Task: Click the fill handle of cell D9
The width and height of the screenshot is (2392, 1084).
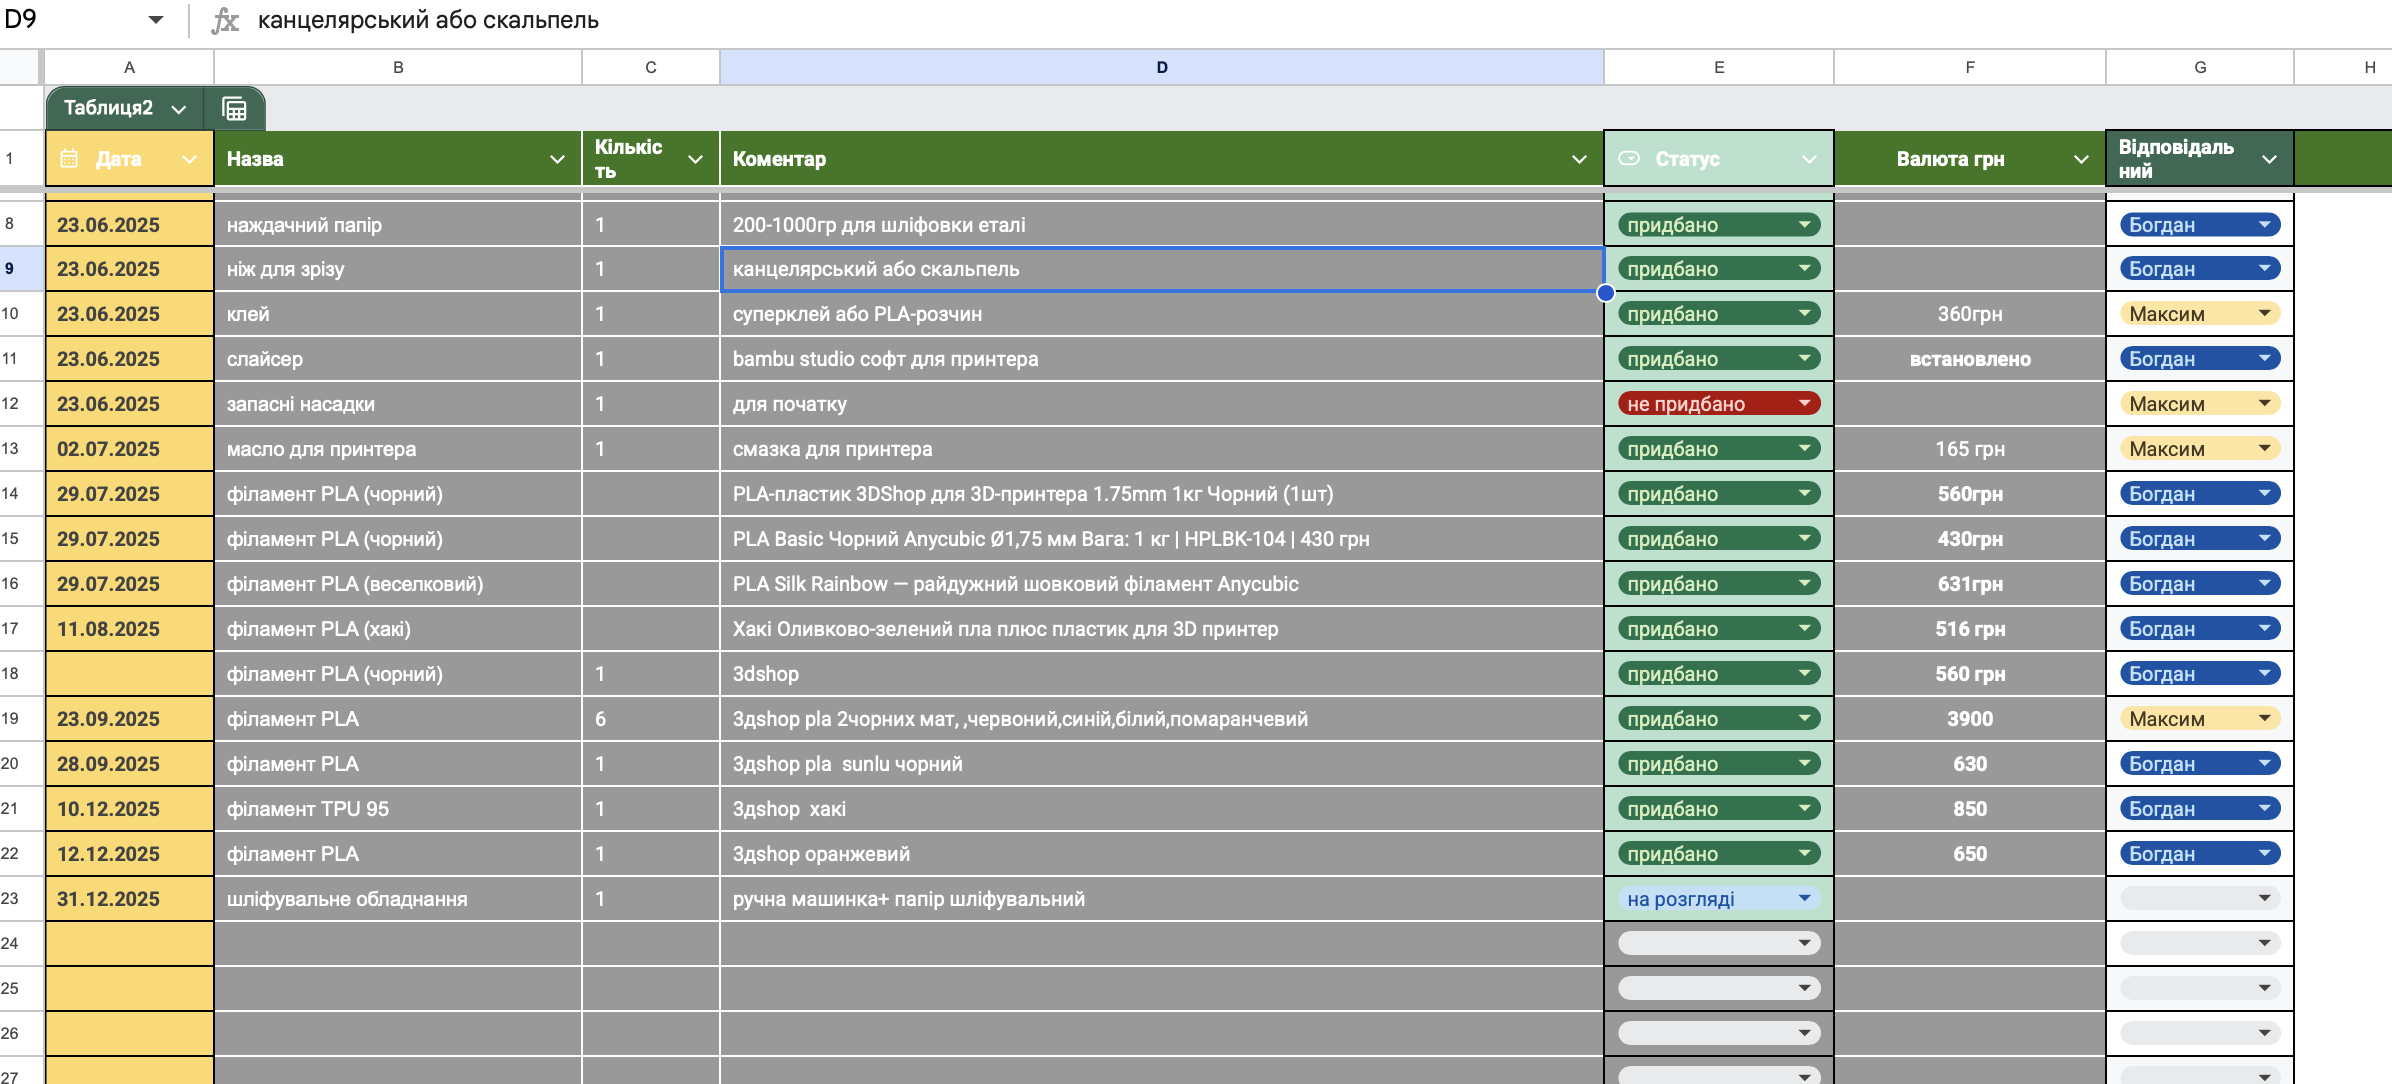Action: [x=1605, y=292]
